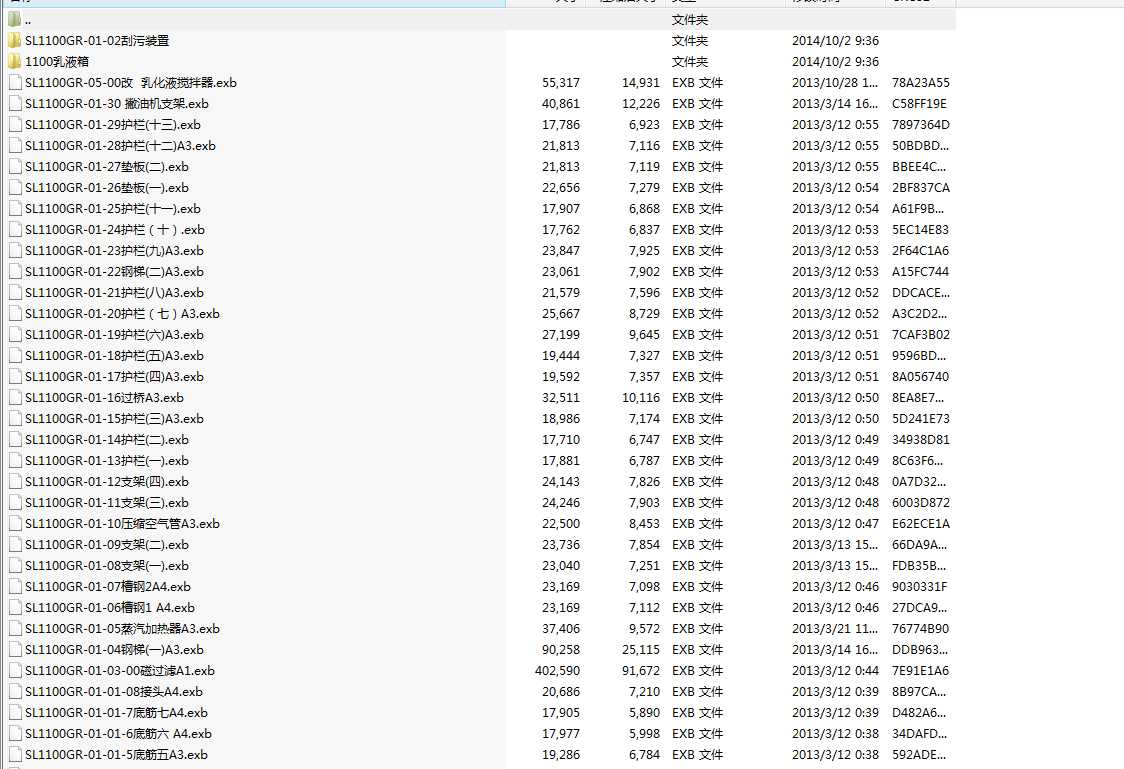
Task: Click the file icon of SL1100GR-01-26垫板(一).exb
Action: coord(15,188)
